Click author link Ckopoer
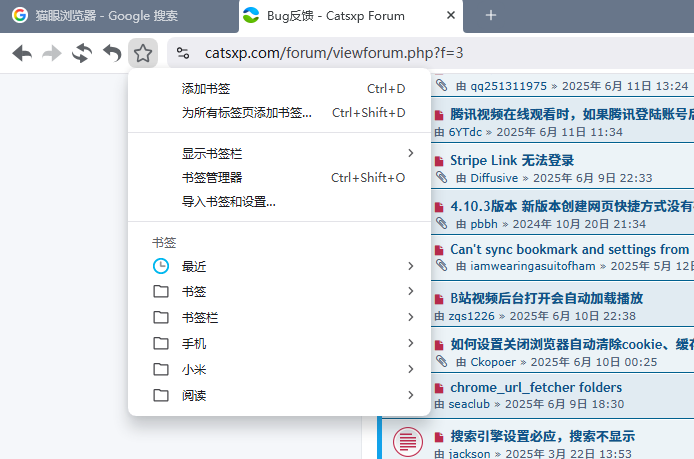Viewport: 694px width, 459px height. pos(493,362)
